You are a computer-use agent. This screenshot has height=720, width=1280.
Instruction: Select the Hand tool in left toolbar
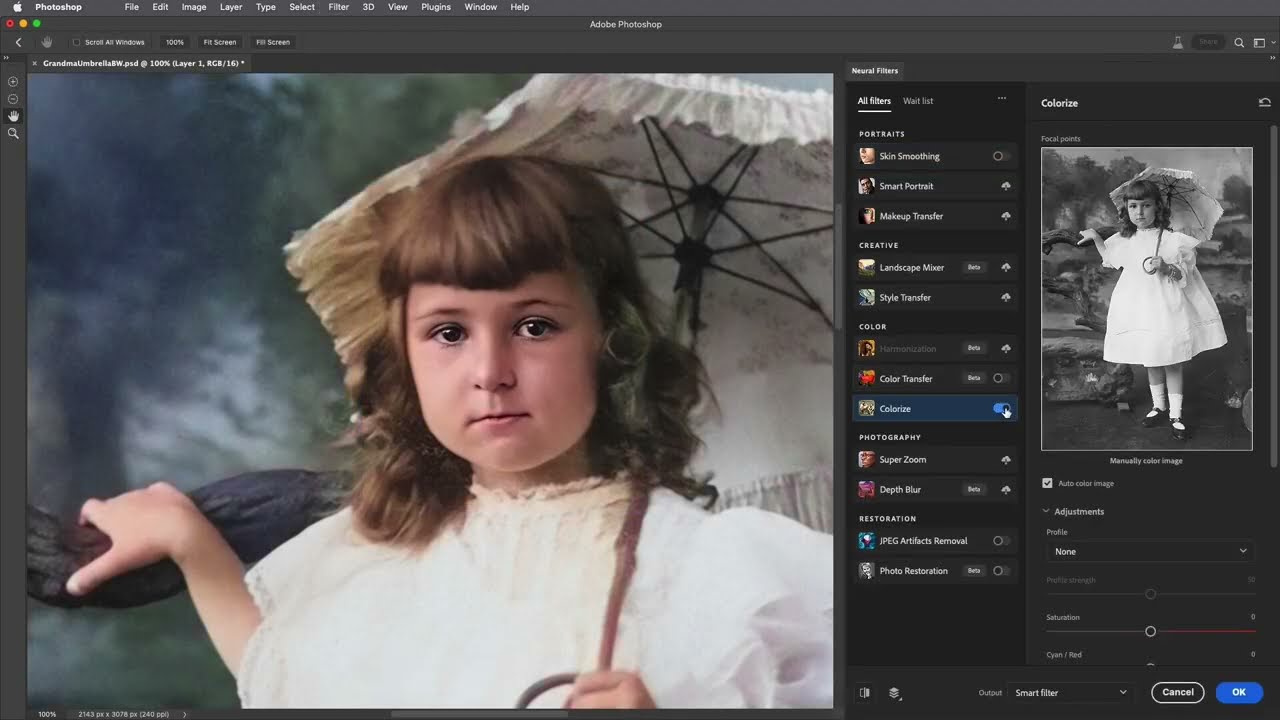coord(13,116)
